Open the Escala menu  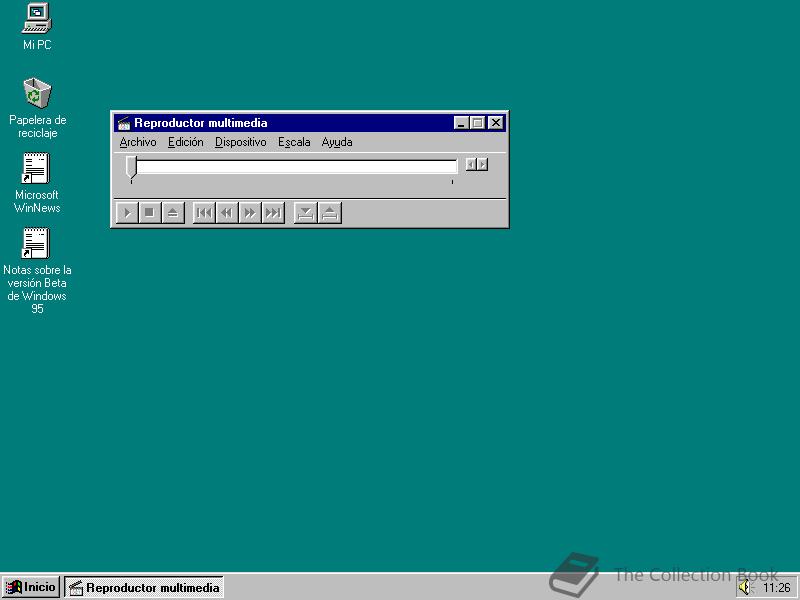tap(294, 142)
